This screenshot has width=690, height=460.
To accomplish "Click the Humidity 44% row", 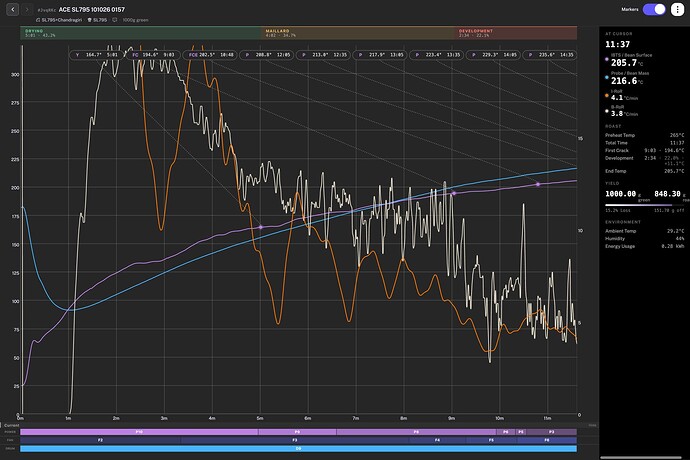I will (645, 238).
